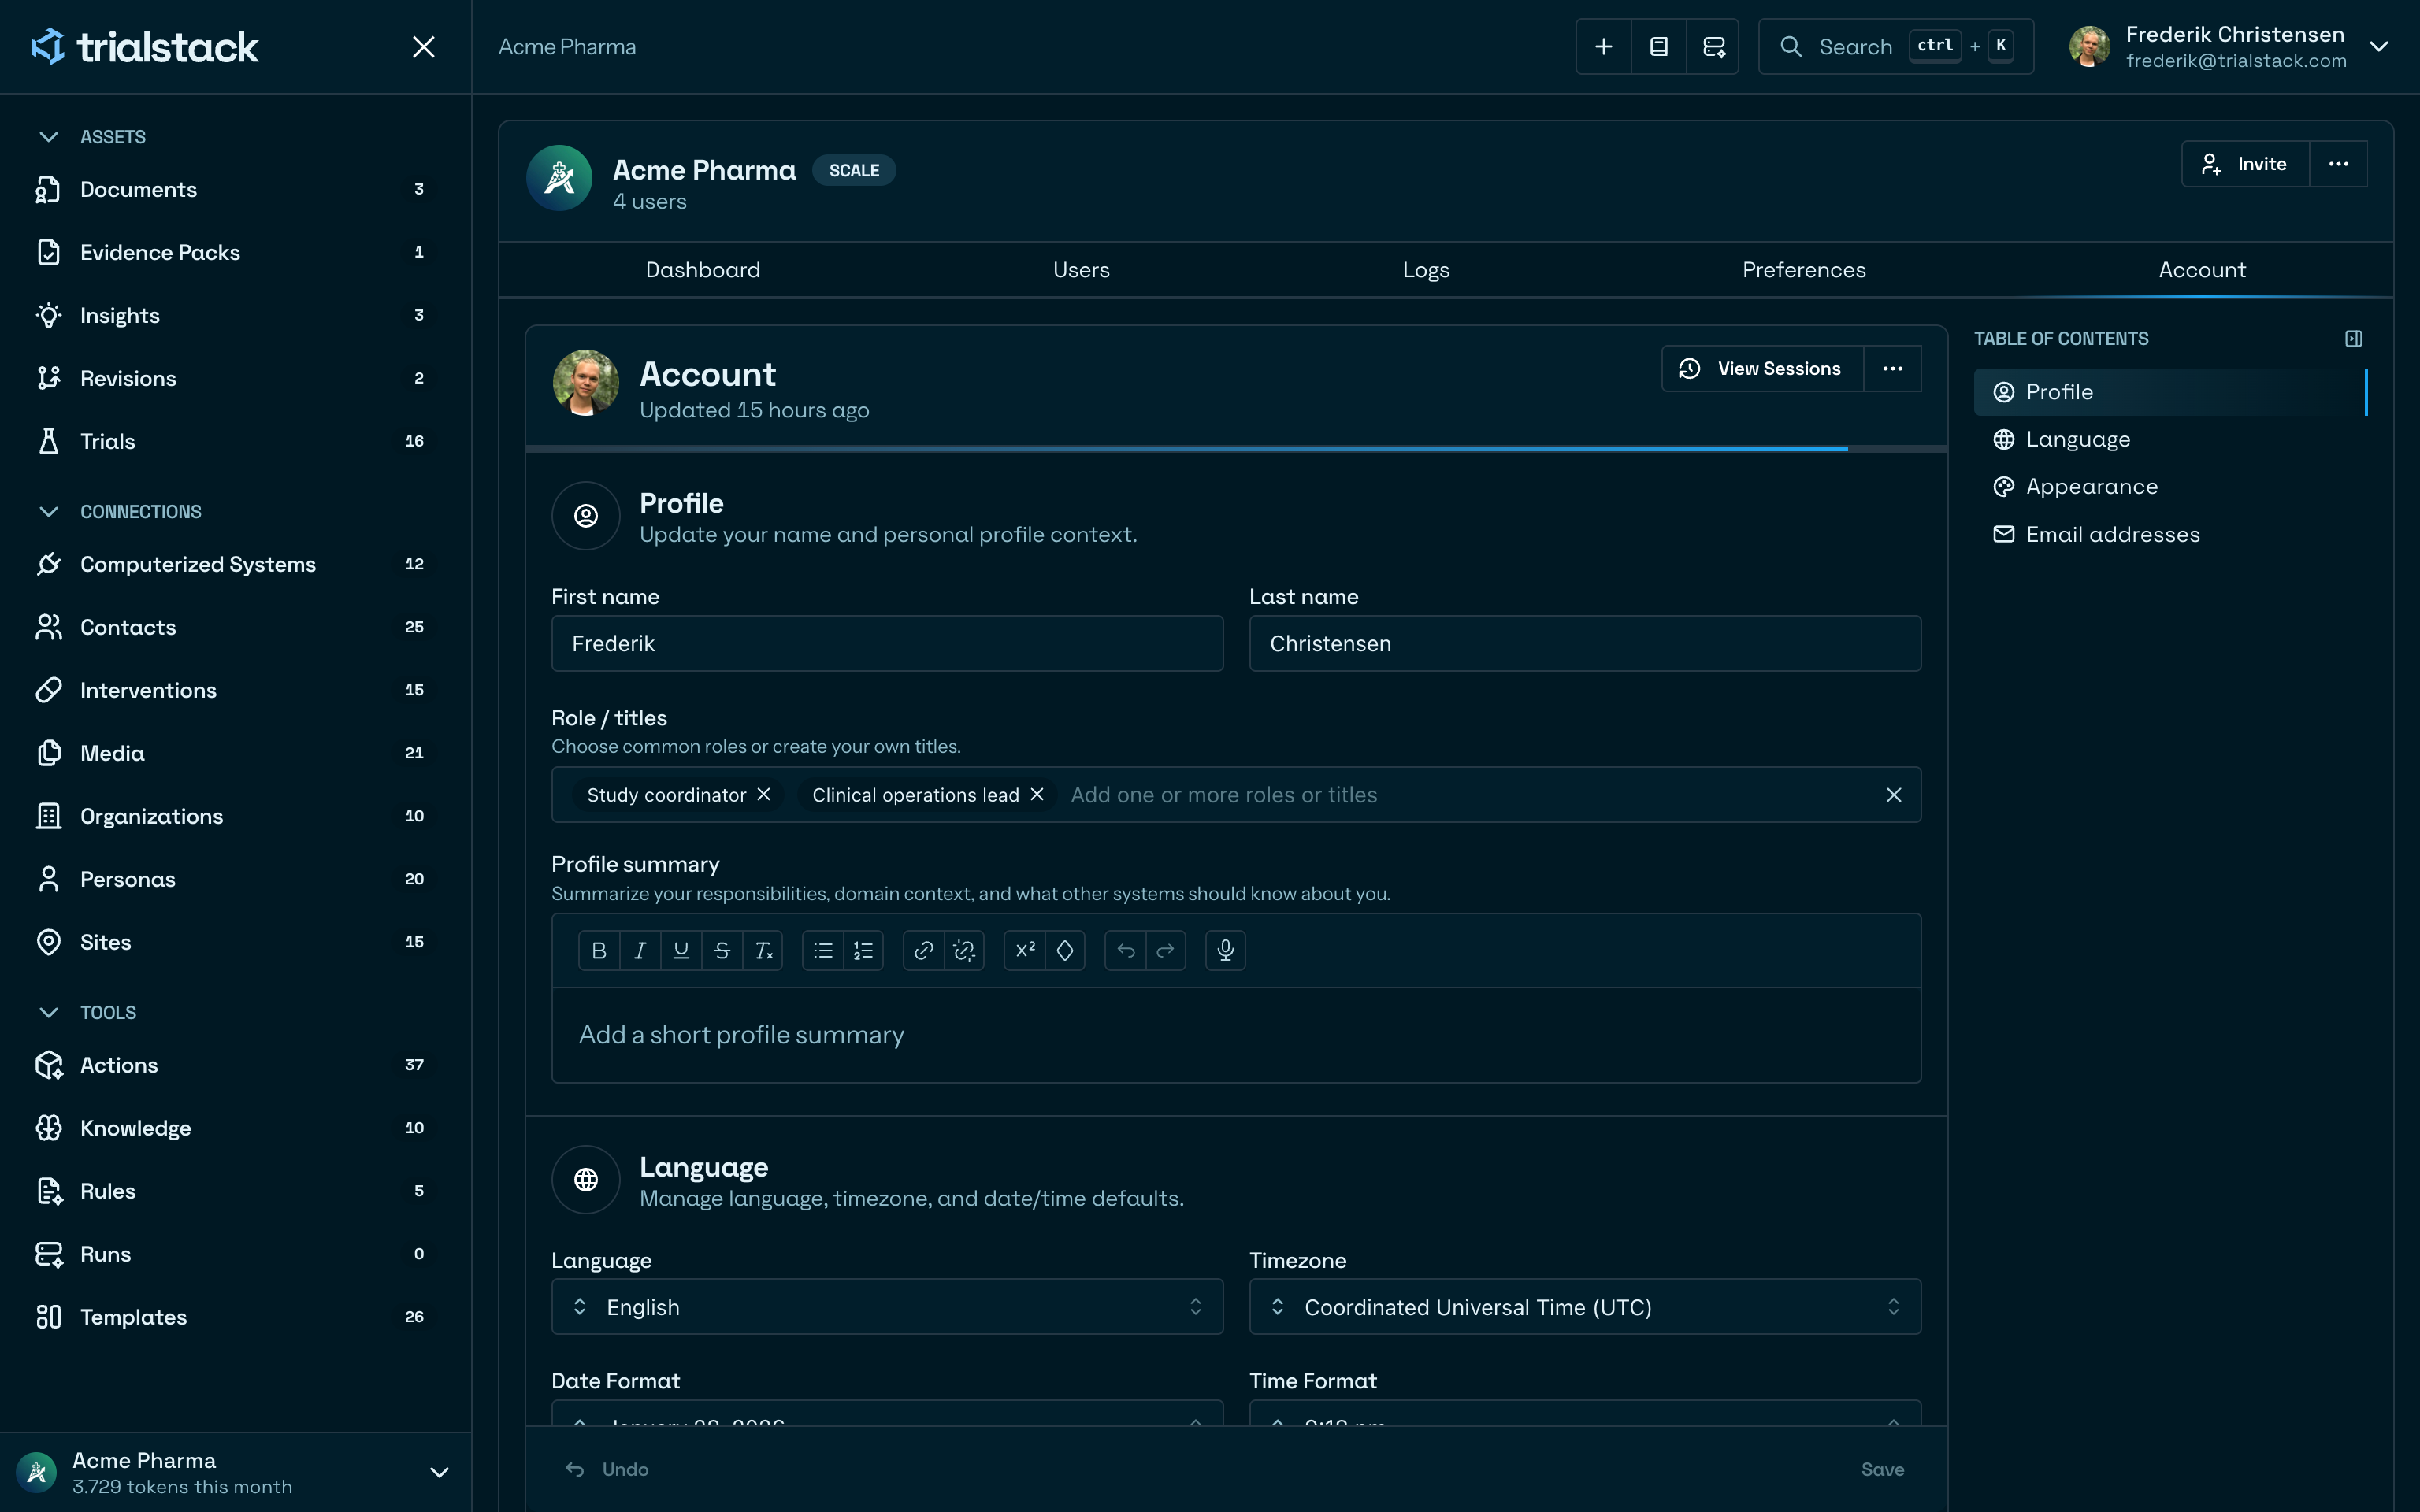Undo last edit in editor toolbar
Screen dimensions: 2420x1512
pyautogui.click(x=1126, y=950)
